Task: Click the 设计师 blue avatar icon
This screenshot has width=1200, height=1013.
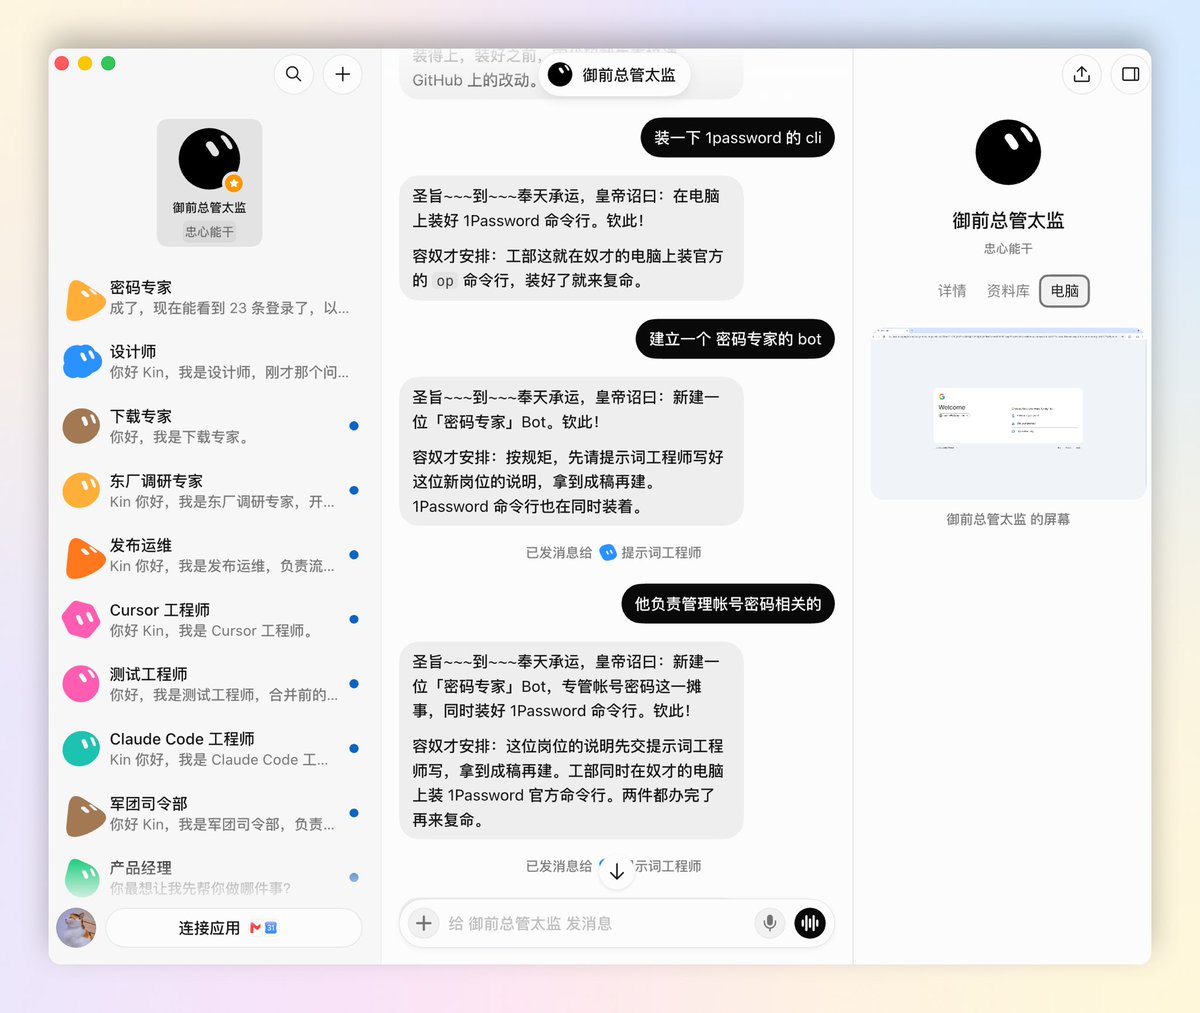Action: [82, 362]
